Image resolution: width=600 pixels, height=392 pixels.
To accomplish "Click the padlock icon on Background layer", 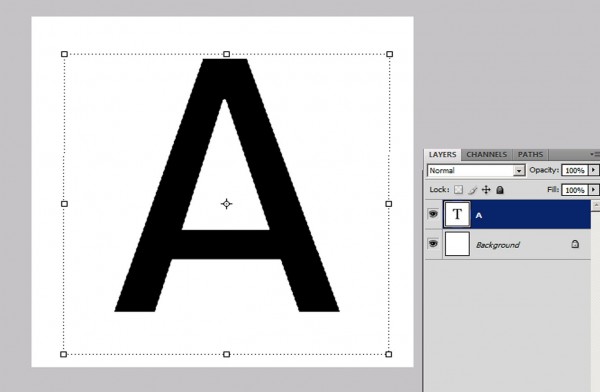I will tap(575, 244).
